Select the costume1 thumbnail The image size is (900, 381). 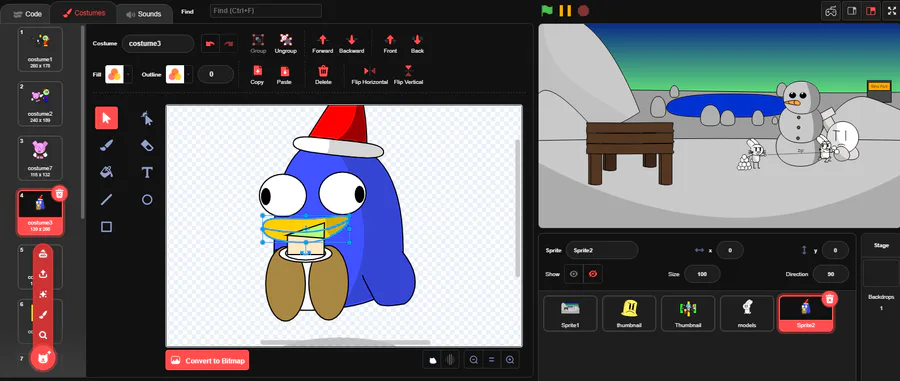40,49
